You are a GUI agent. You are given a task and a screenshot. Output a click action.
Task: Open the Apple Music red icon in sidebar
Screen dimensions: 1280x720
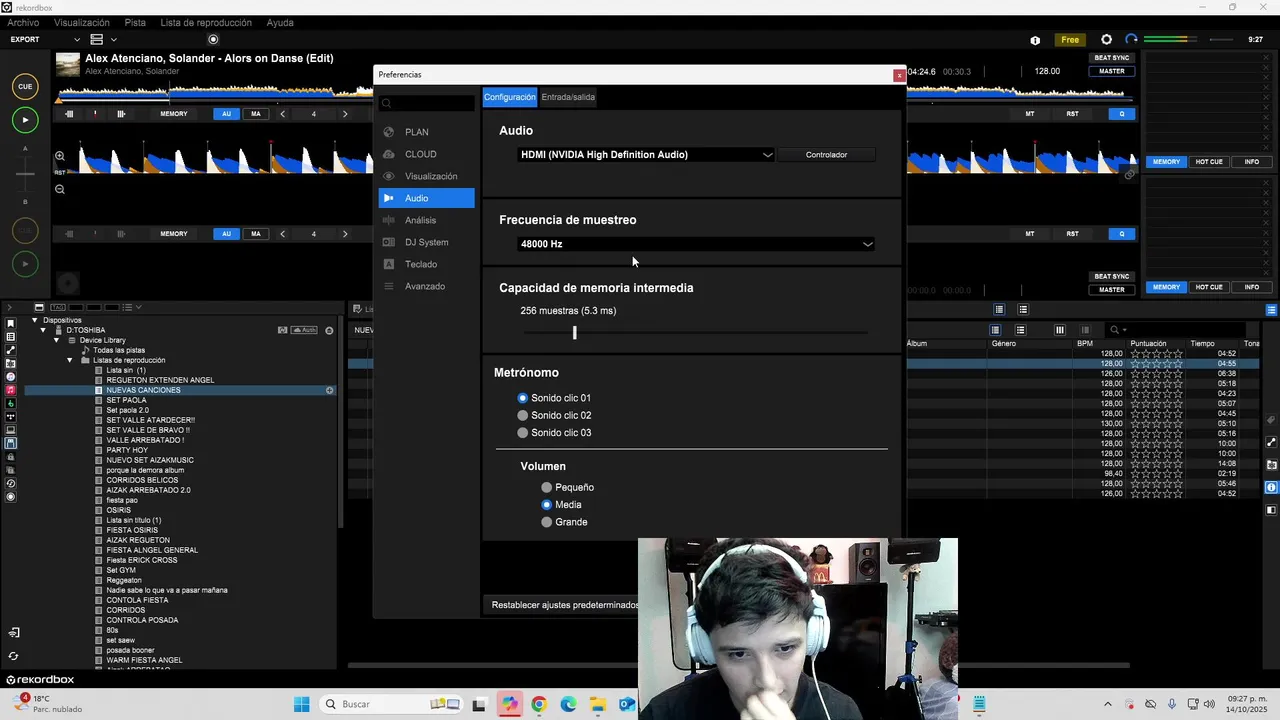pyautogui.click(x=11, y=390)
